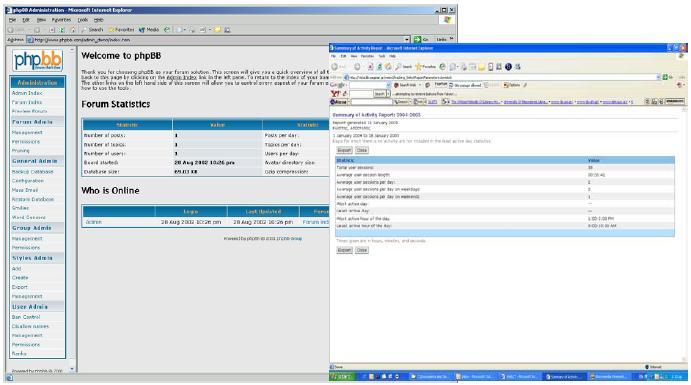The width and height of the screenshot is (691, 385).
Task: Open Search in phpBB Administration toolbar
Action: click(92, 30)
